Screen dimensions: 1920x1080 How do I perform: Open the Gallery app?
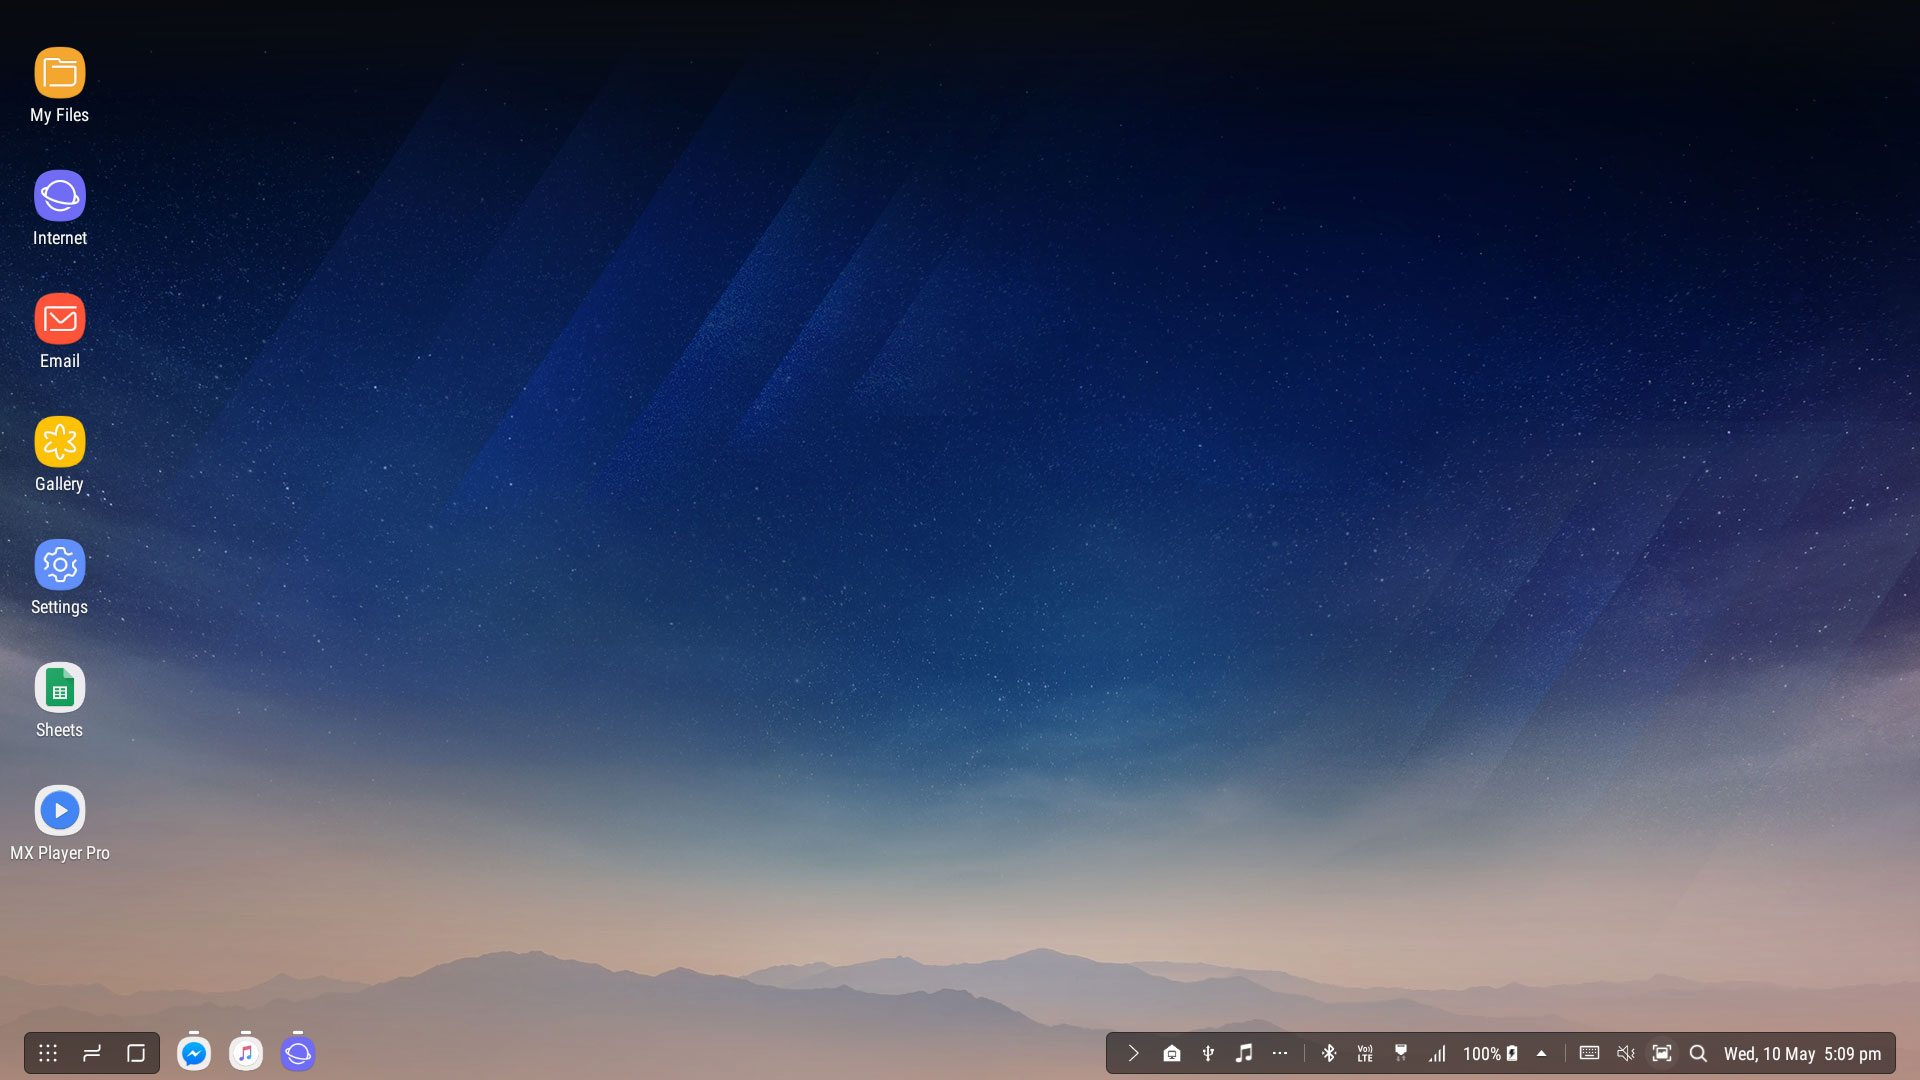(60, 442)
